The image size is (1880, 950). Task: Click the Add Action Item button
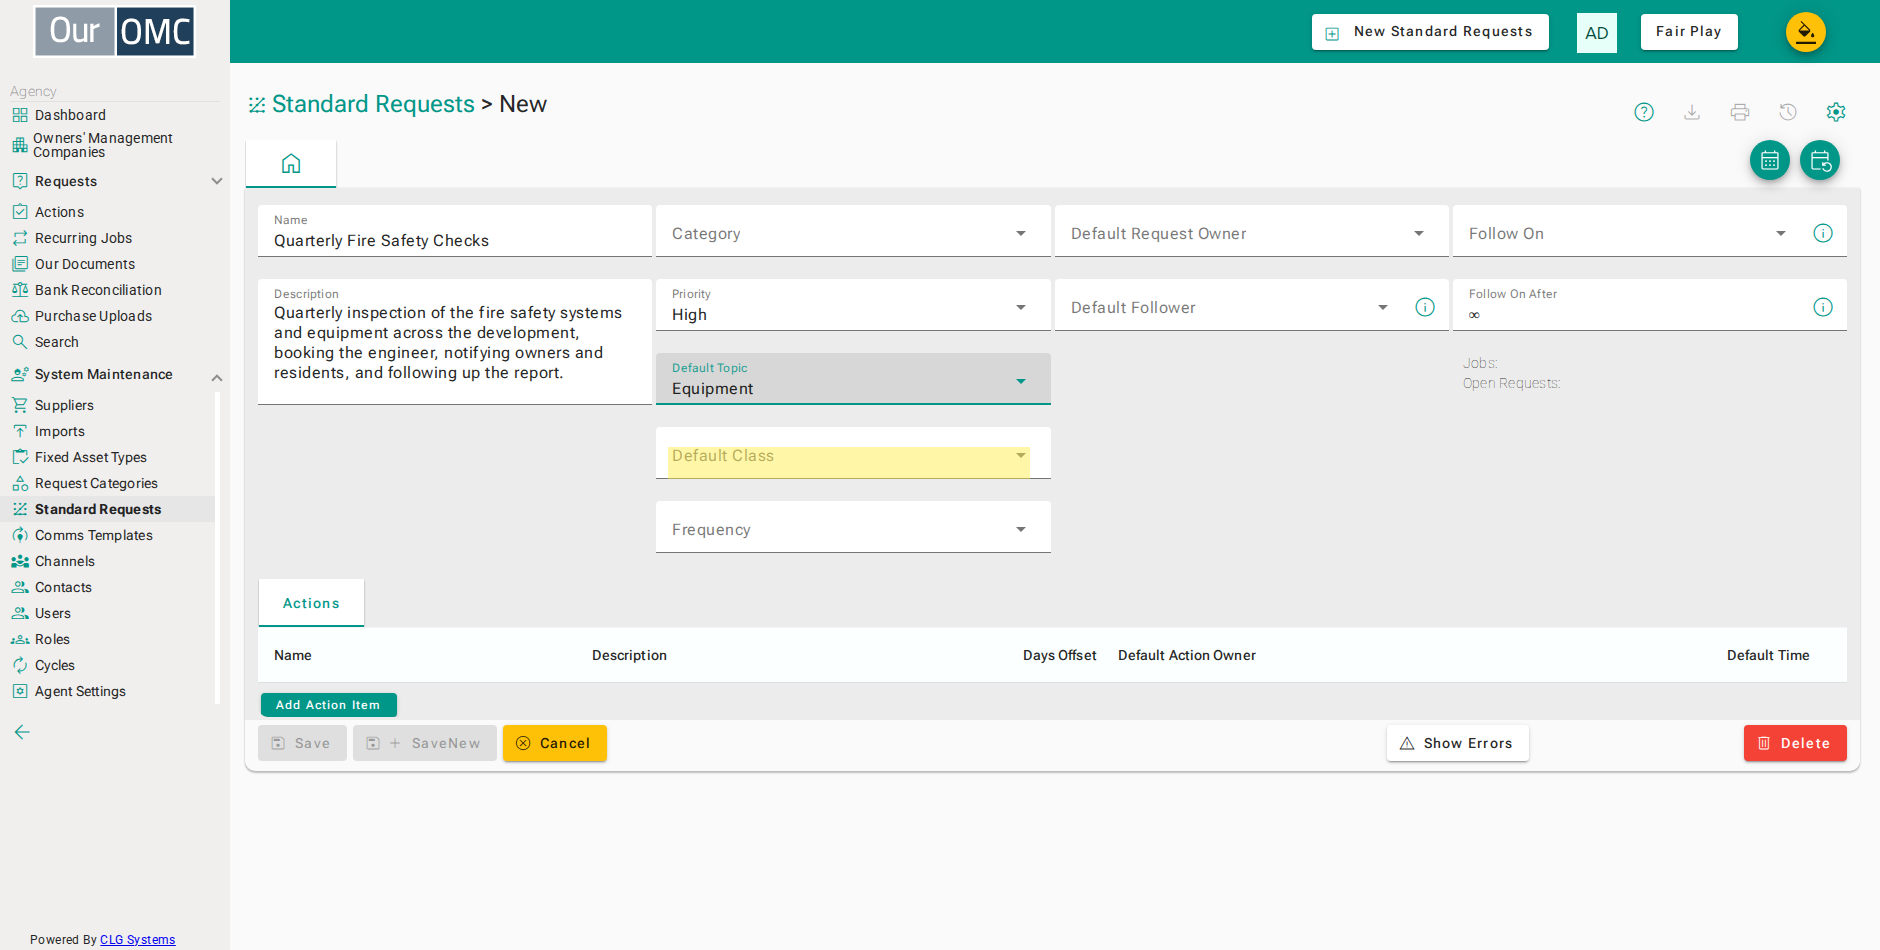(x=328, y=705)
